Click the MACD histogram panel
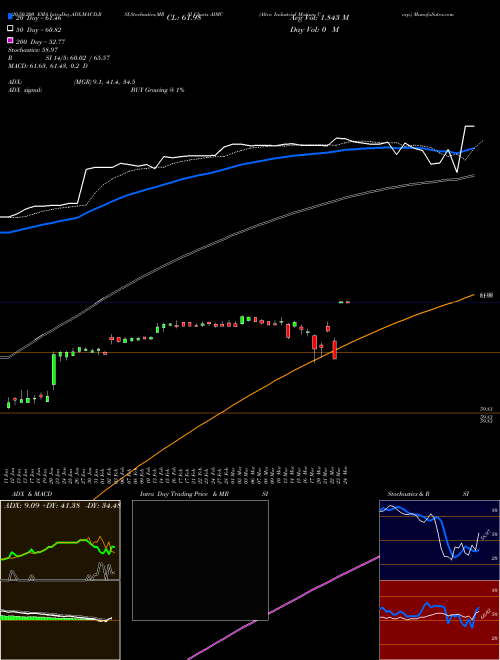 (x=60, y=620)
